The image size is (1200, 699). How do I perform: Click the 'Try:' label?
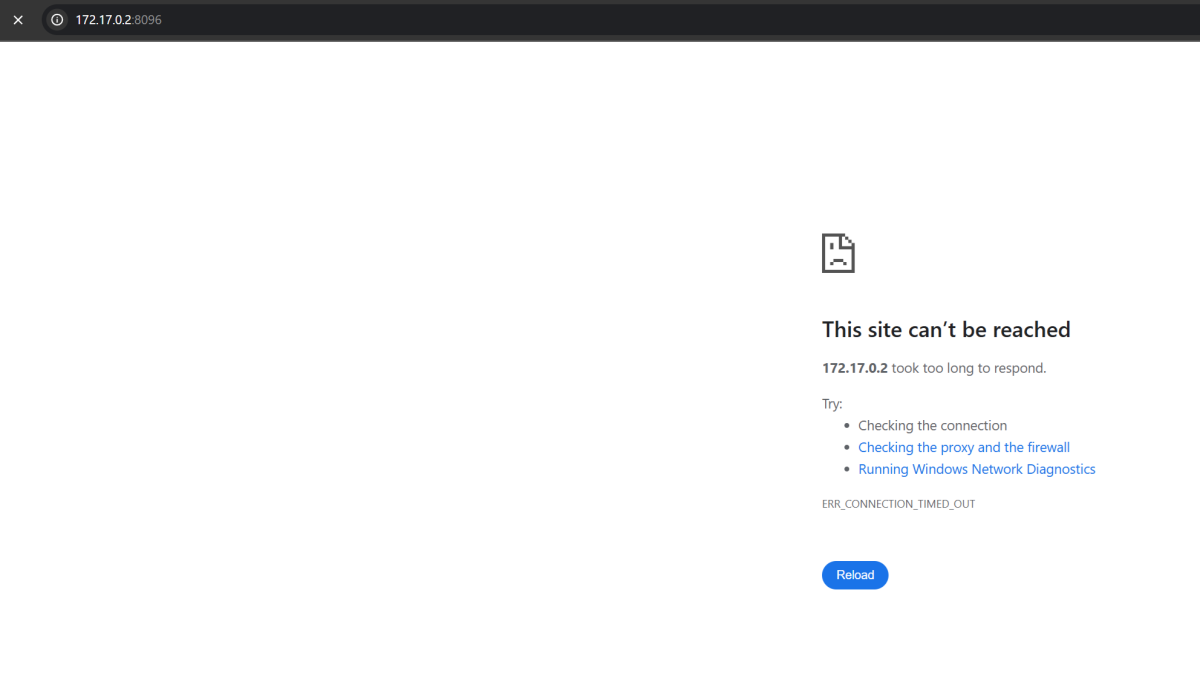click(x=832, y=404)
